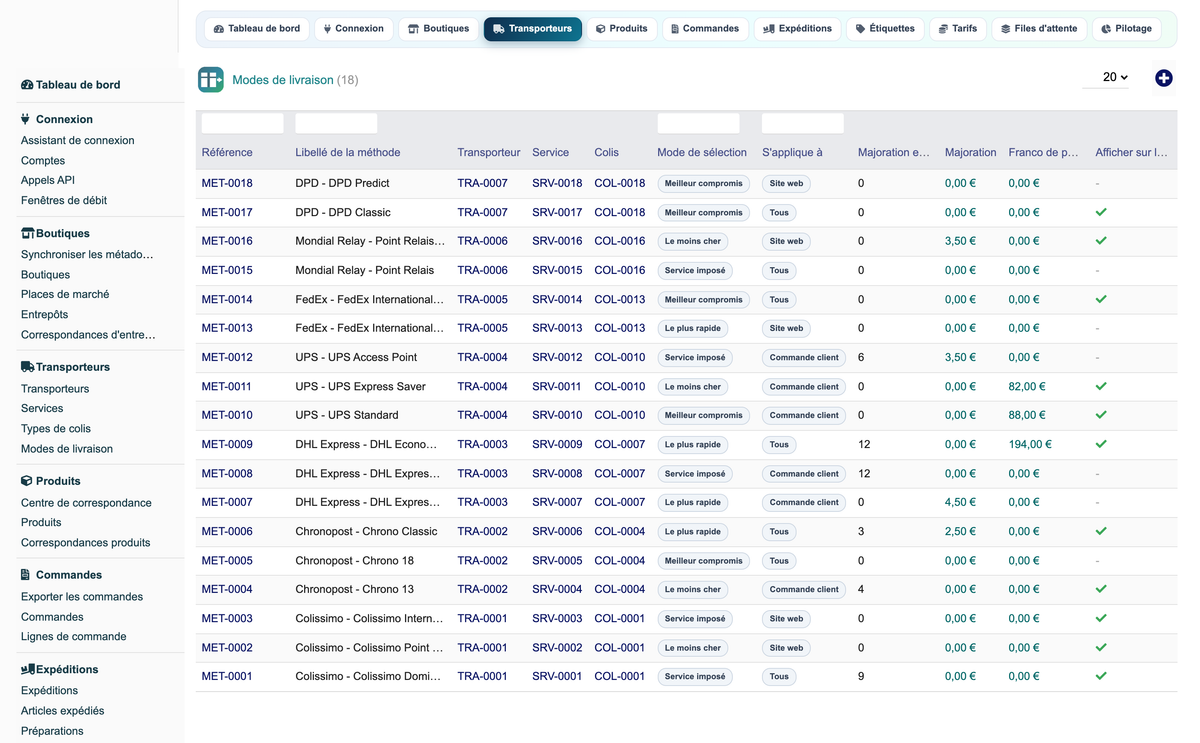Focus the filter field above Libellé de la méthode
The width and height of the screenshot is (1200, 743).
(336, 123)
